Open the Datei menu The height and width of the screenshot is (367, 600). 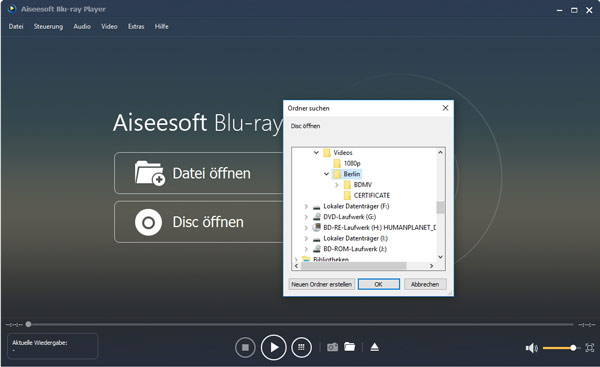16,26
